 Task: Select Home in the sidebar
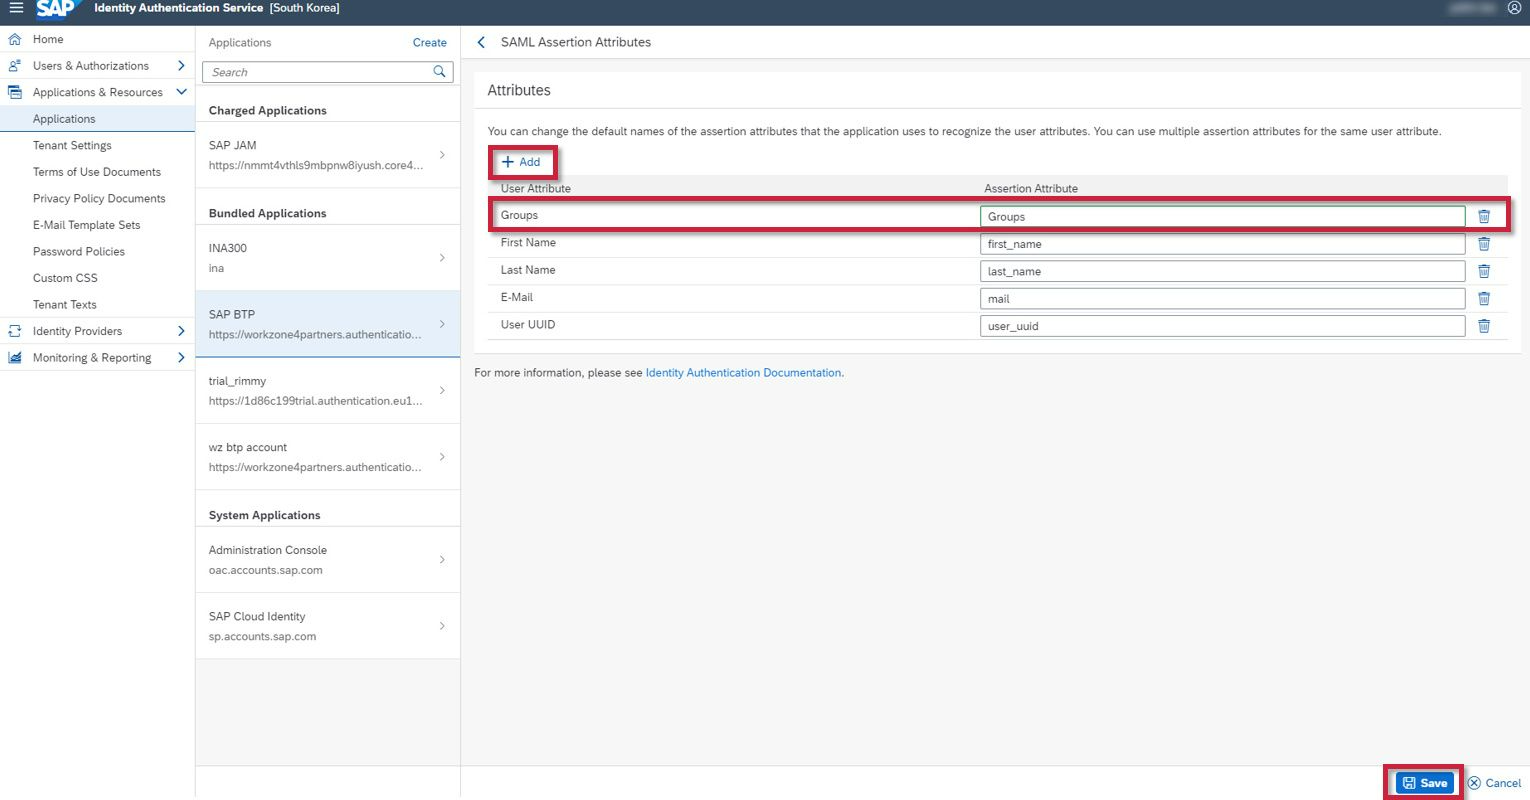[x=97, y=39]
